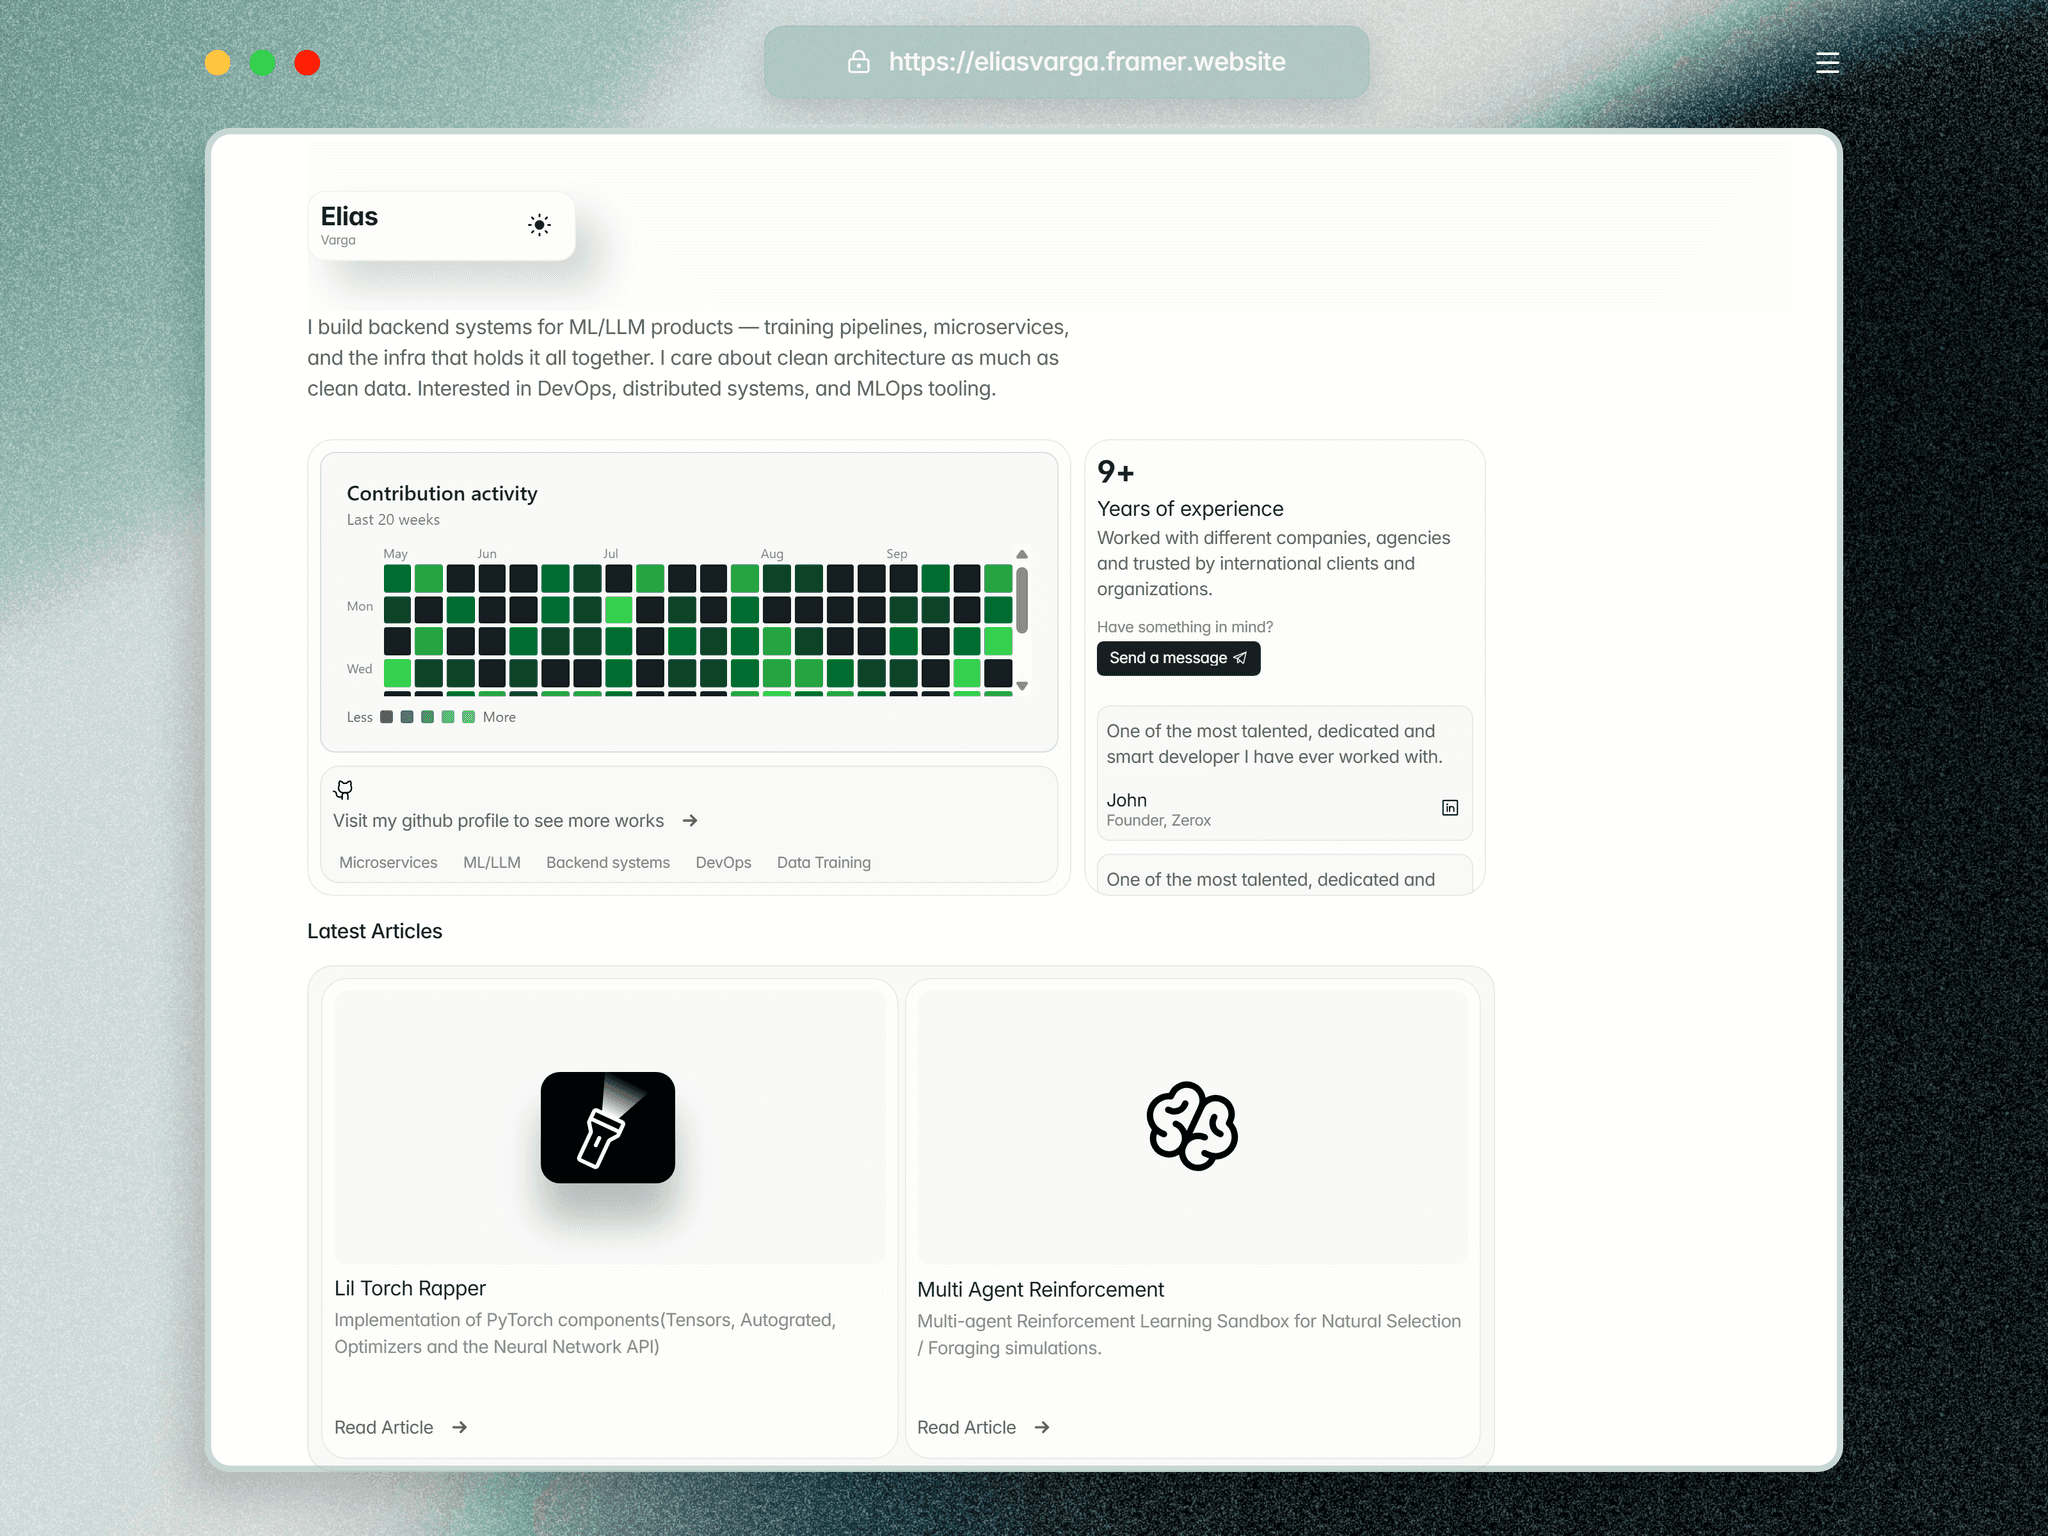Select the Microservices tag
The image size is (2048, 1536).
[x=388, y=862]
